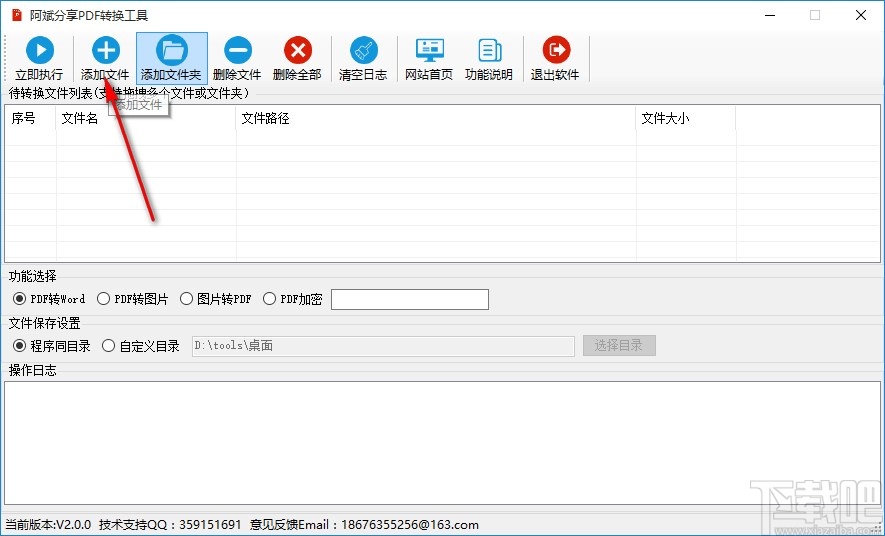Click the app logo in title bar
Screen dimensions: 885x536
[16, 15]
